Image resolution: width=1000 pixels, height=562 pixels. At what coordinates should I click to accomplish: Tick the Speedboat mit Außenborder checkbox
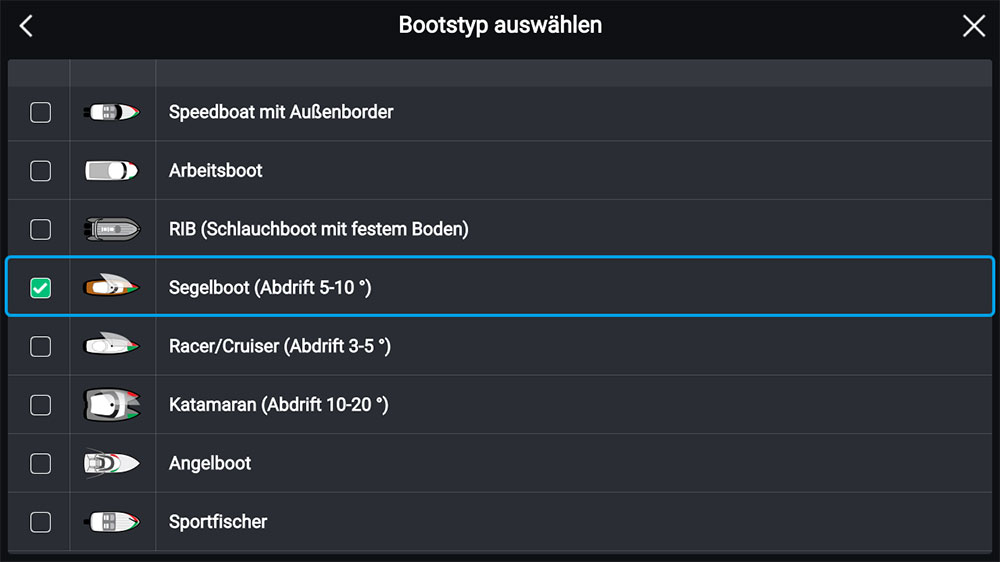(x=40, y=112)
